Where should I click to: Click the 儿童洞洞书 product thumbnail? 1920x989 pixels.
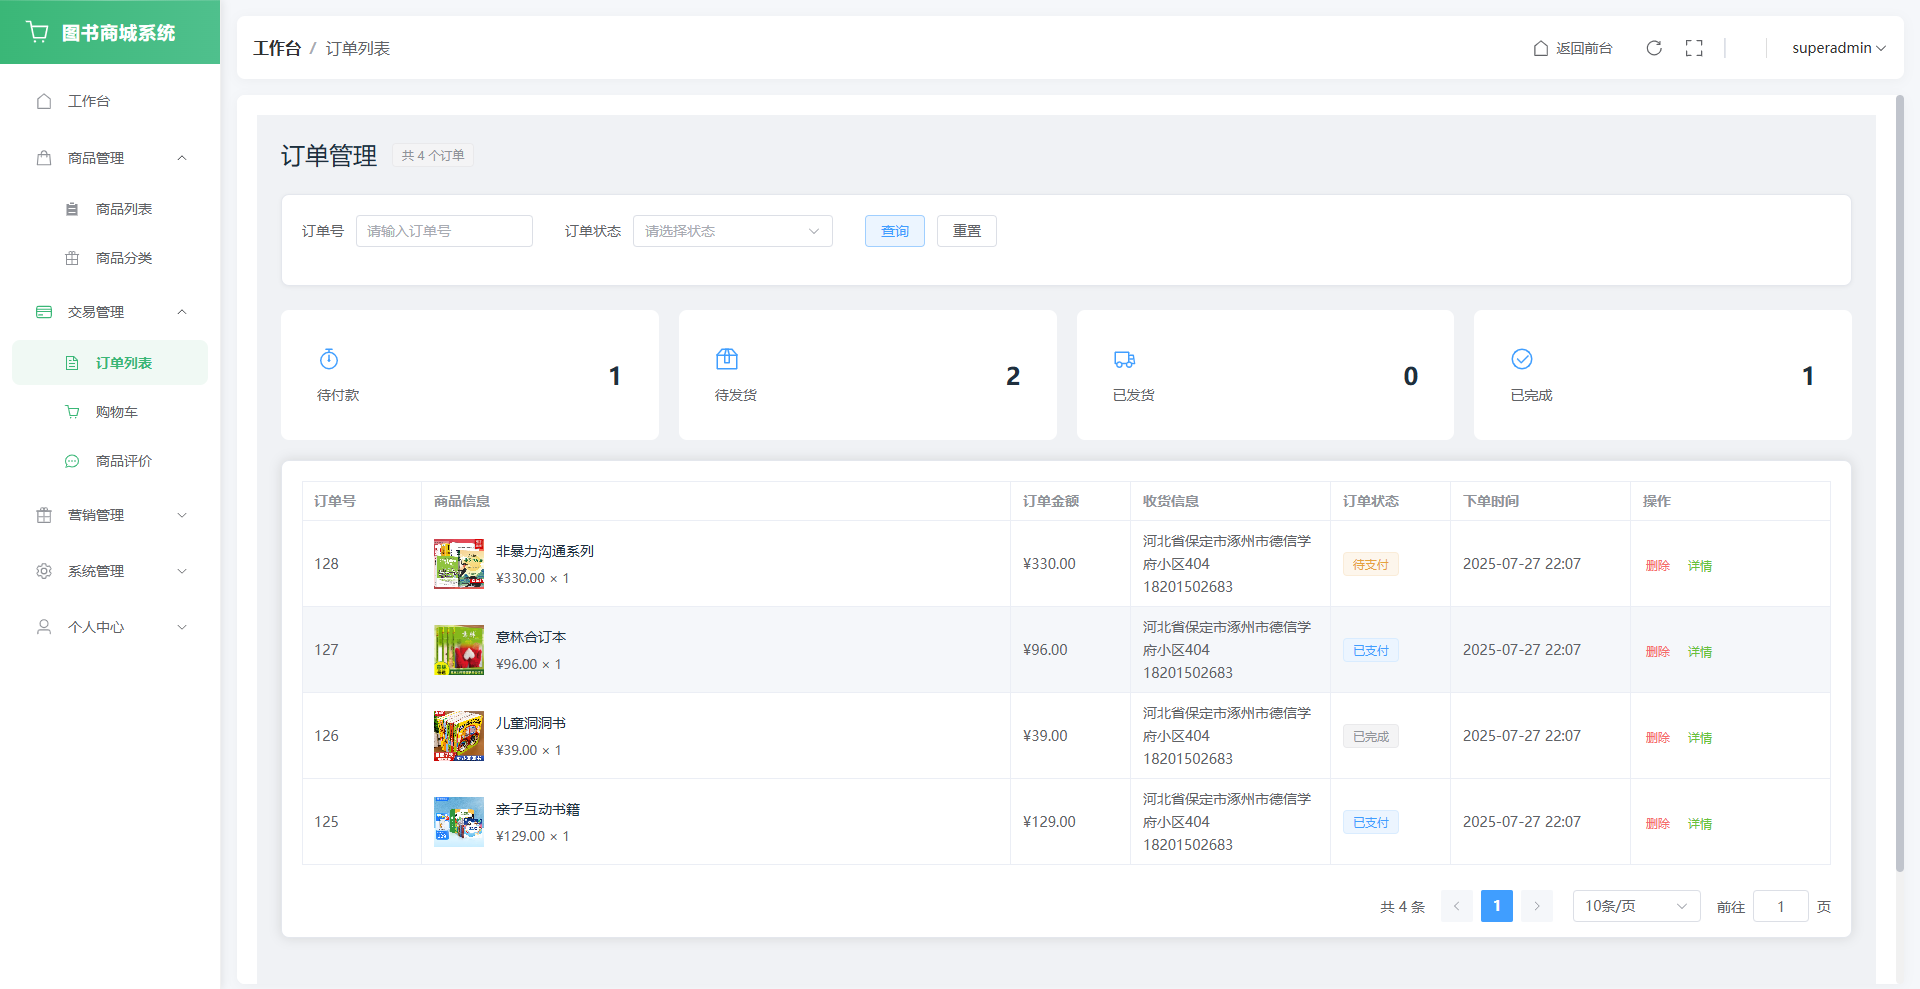click(x=459, y=736)
